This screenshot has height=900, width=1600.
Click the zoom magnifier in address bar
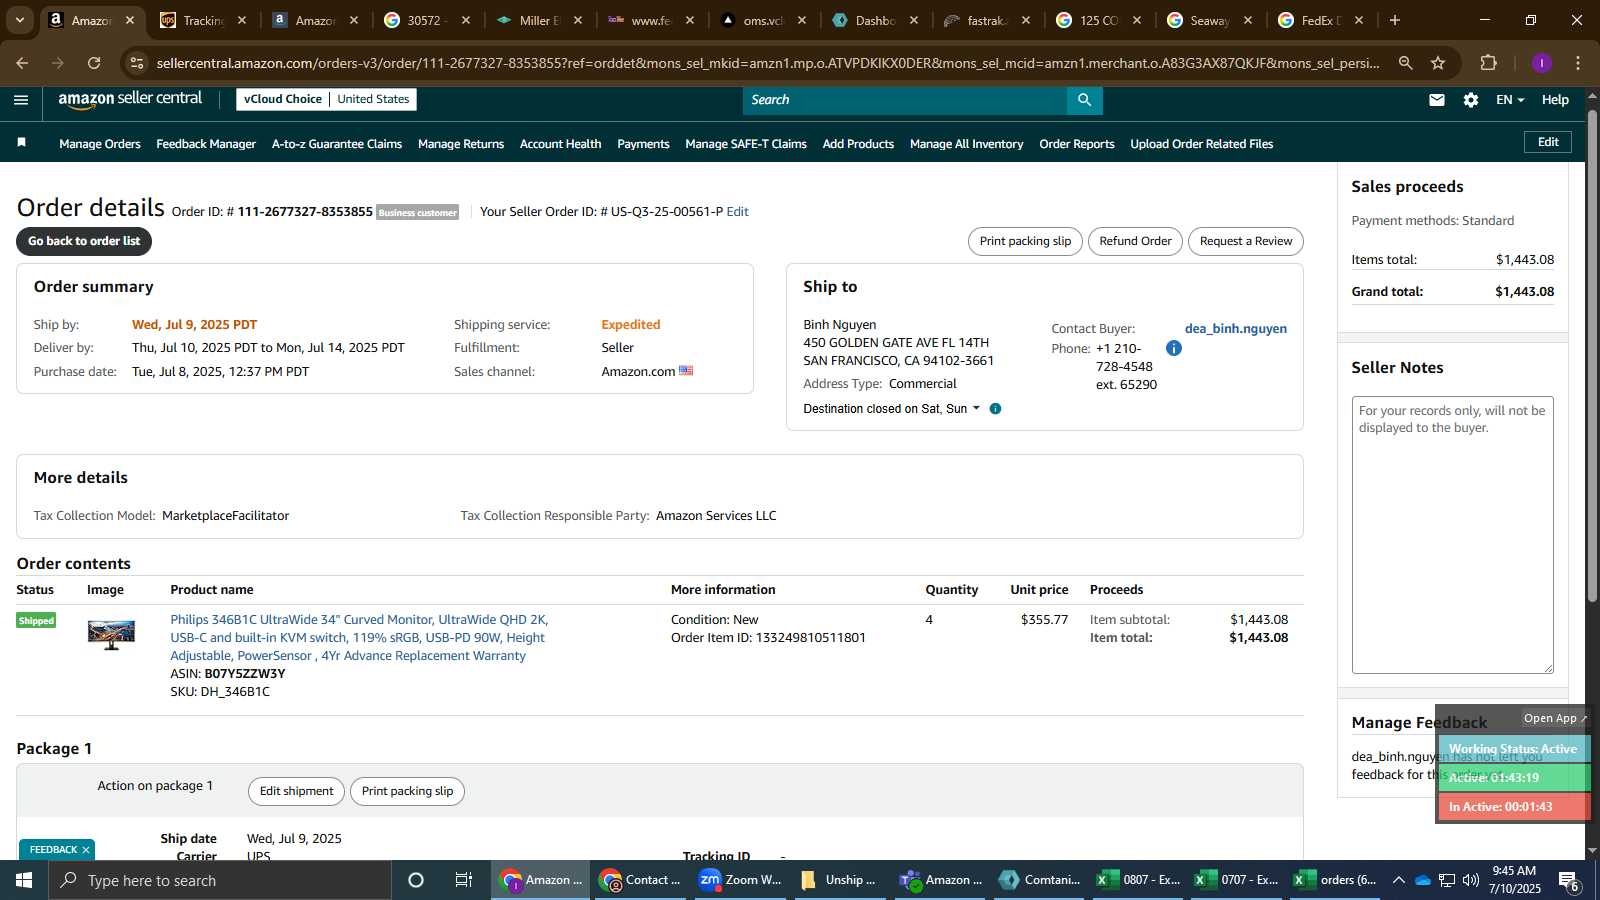pos(1406,63)
